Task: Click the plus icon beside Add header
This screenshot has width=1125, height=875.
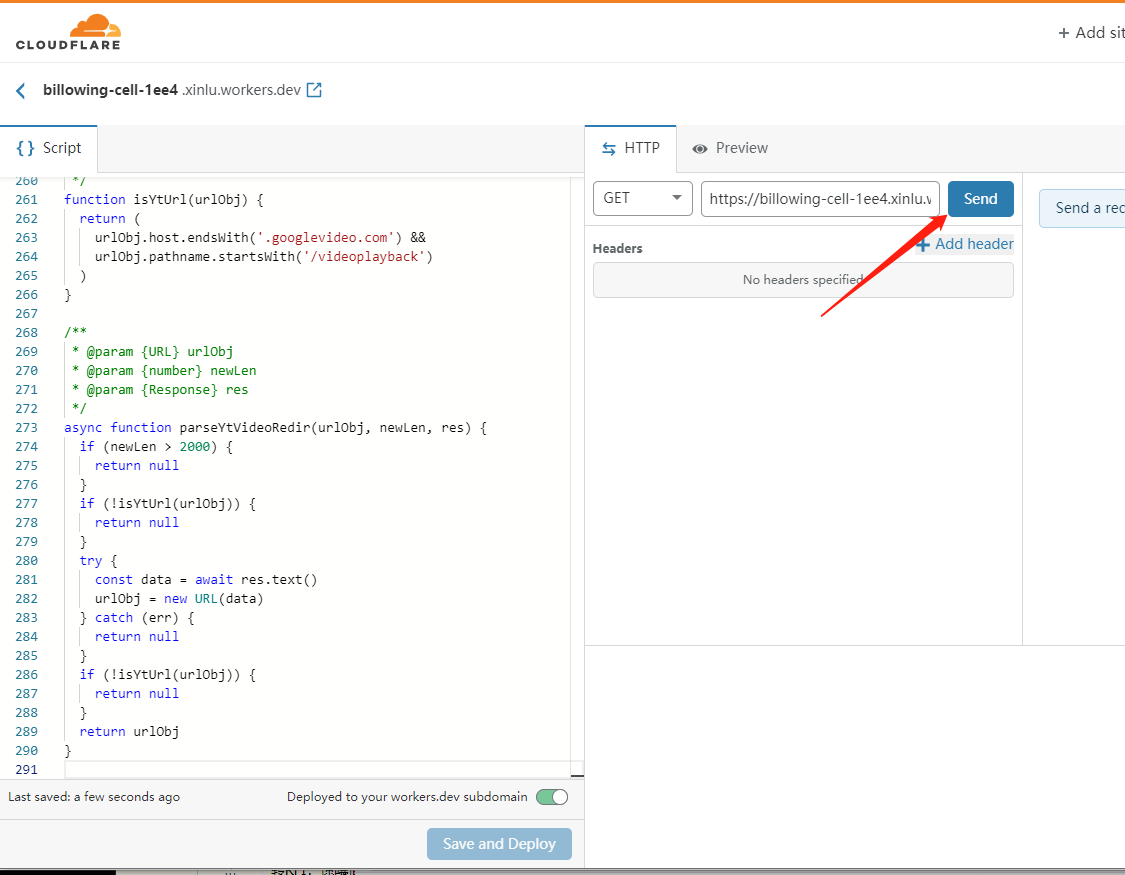Action: point(923,245)
